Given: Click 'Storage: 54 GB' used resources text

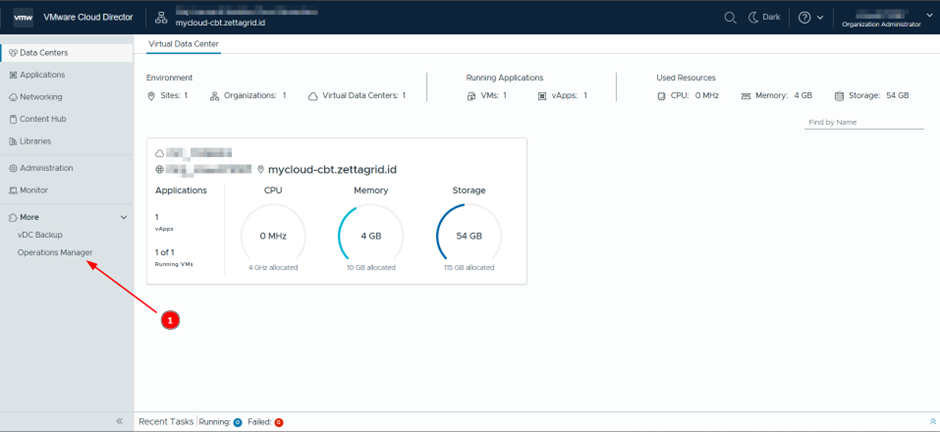Looking at the screenshot, I should 879,95.
